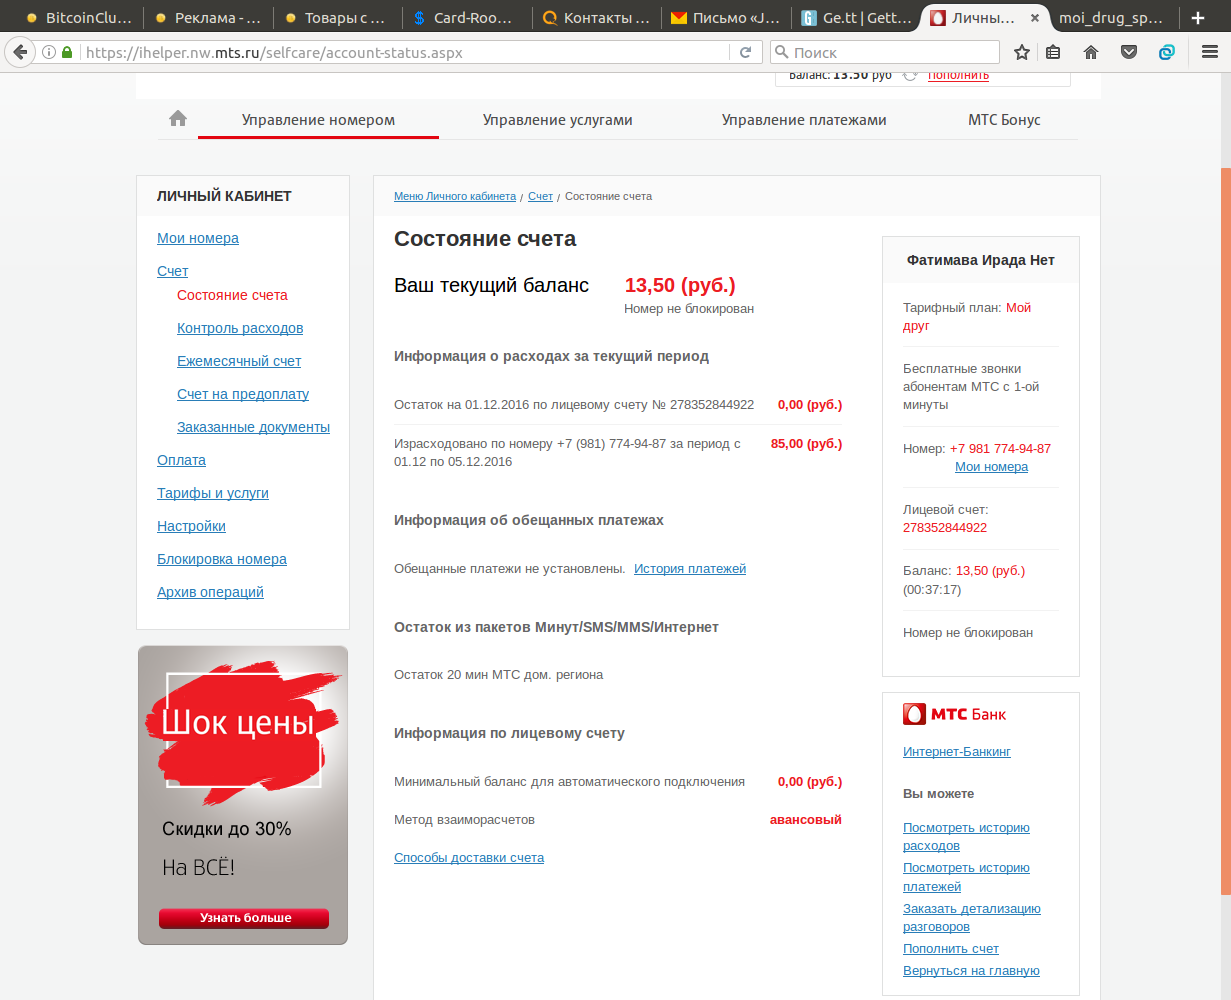The width and height of the screenshot is (1231, 1000).
Task: Click the MTS Банк logo
Action: (x=954, y=714)
